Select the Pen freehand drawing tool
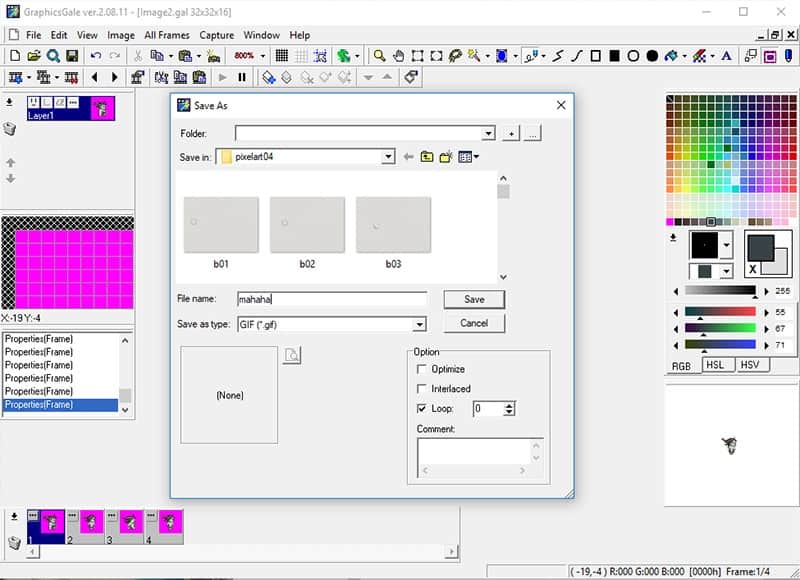Viewport: 800px width, 580px height. point(531,56)
